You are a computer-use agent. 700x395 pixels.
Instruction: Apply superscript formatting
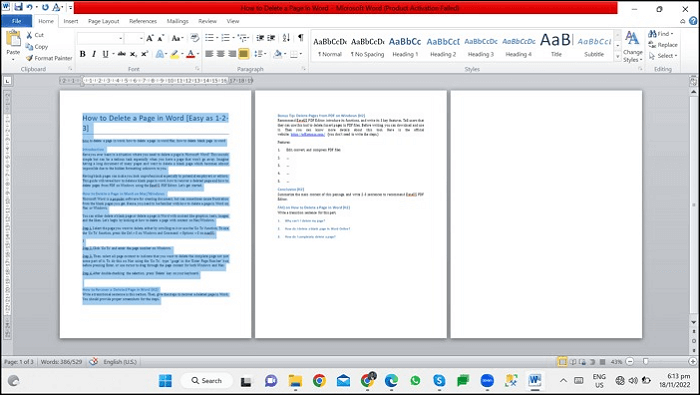tap(144, 54)
